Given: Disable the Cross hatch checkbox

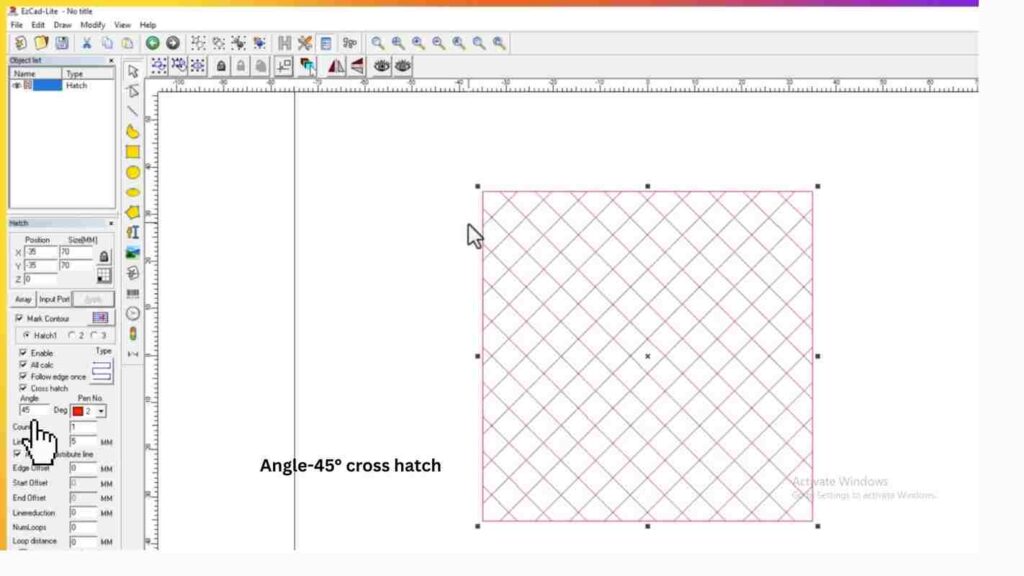Looking at the screenshot, I should (x=23, y=388).
